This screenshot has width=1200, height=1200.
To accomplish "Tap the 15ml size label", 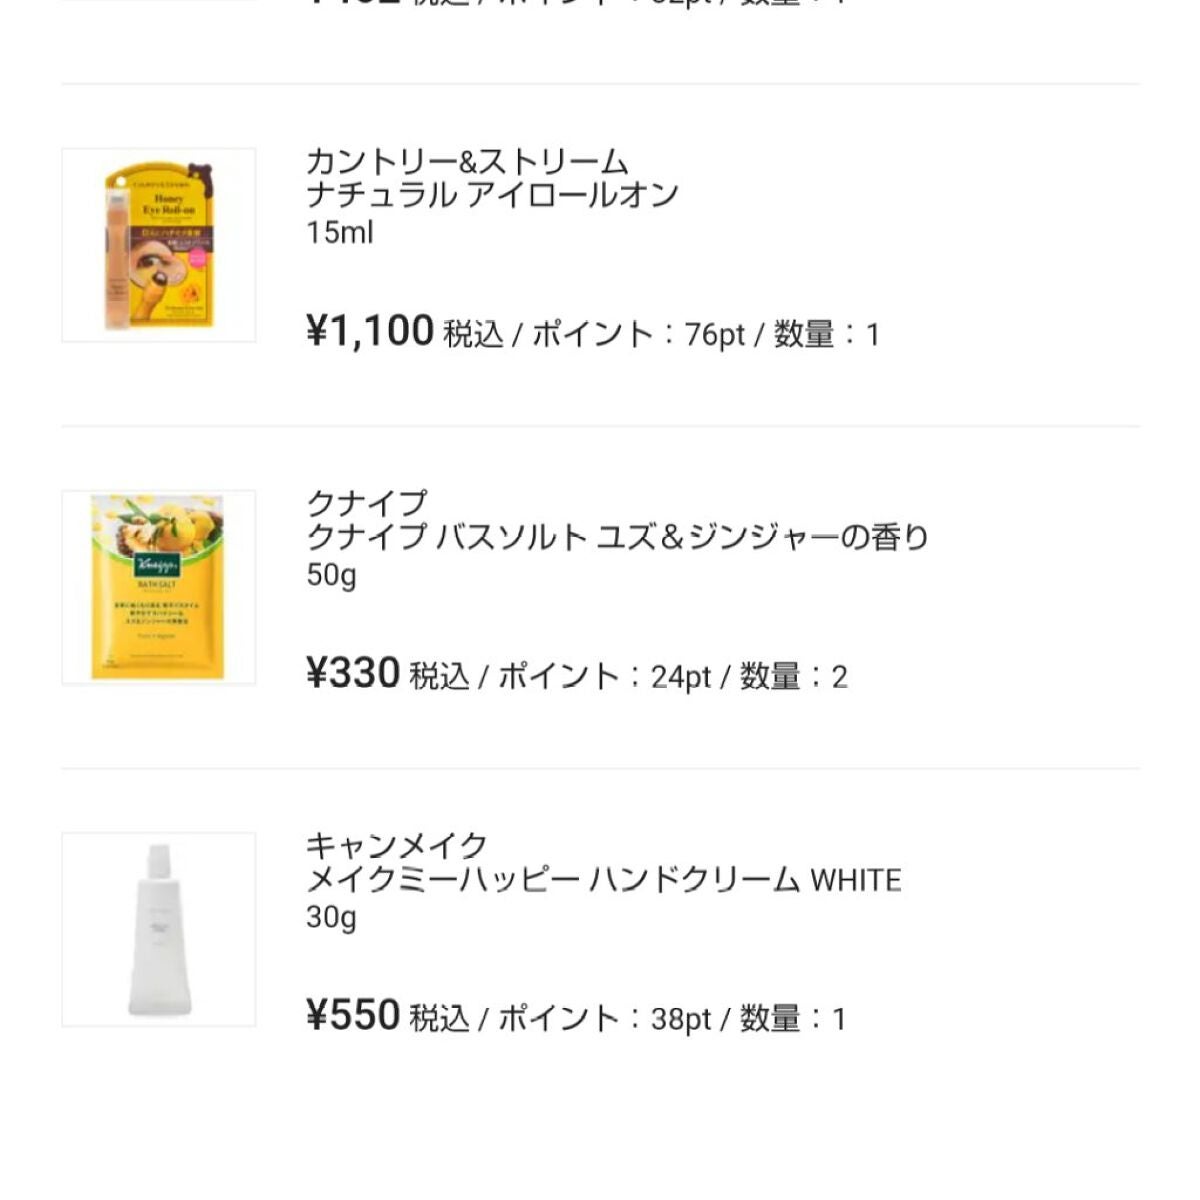I will click(339, 233).
